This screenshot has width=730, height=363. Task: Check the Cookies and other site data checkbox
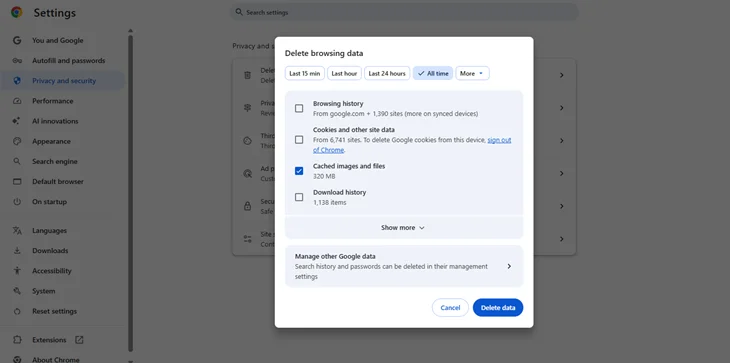click(299, 140)
